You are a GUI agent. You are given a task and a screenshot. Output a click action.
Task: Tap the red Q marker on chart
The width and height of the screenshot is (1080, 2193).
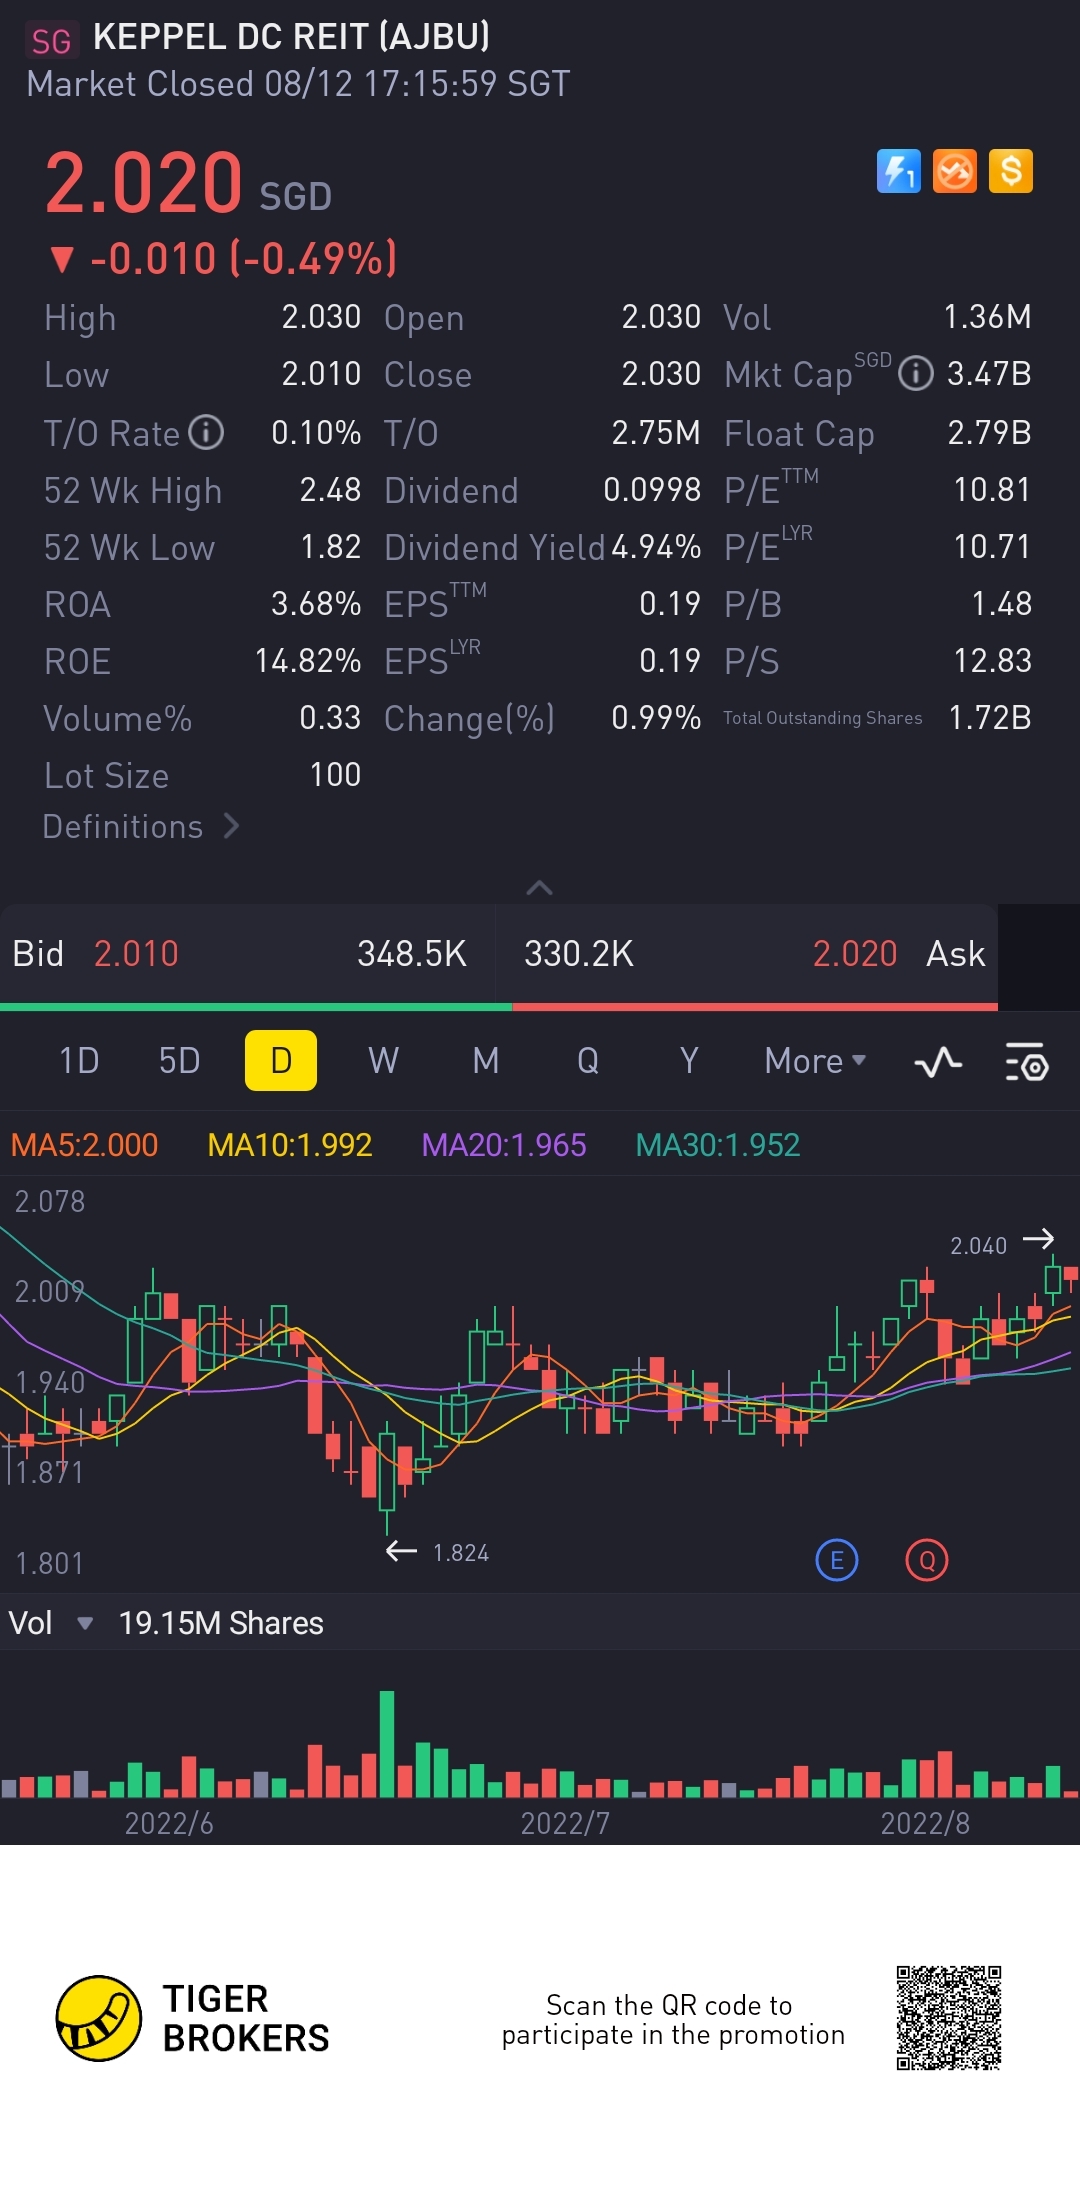coord(927,1560)
